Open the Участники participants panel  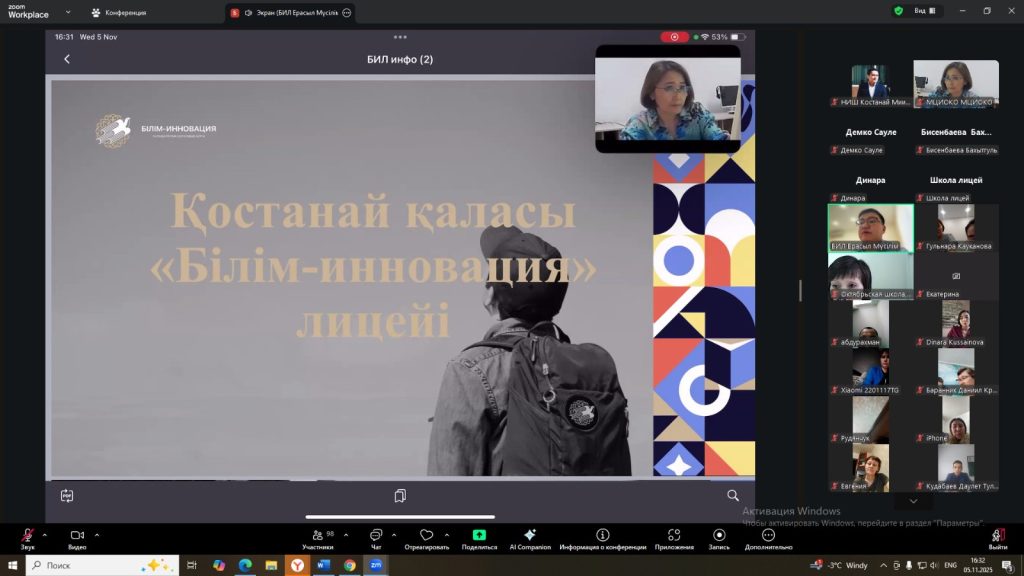point(318,537)
